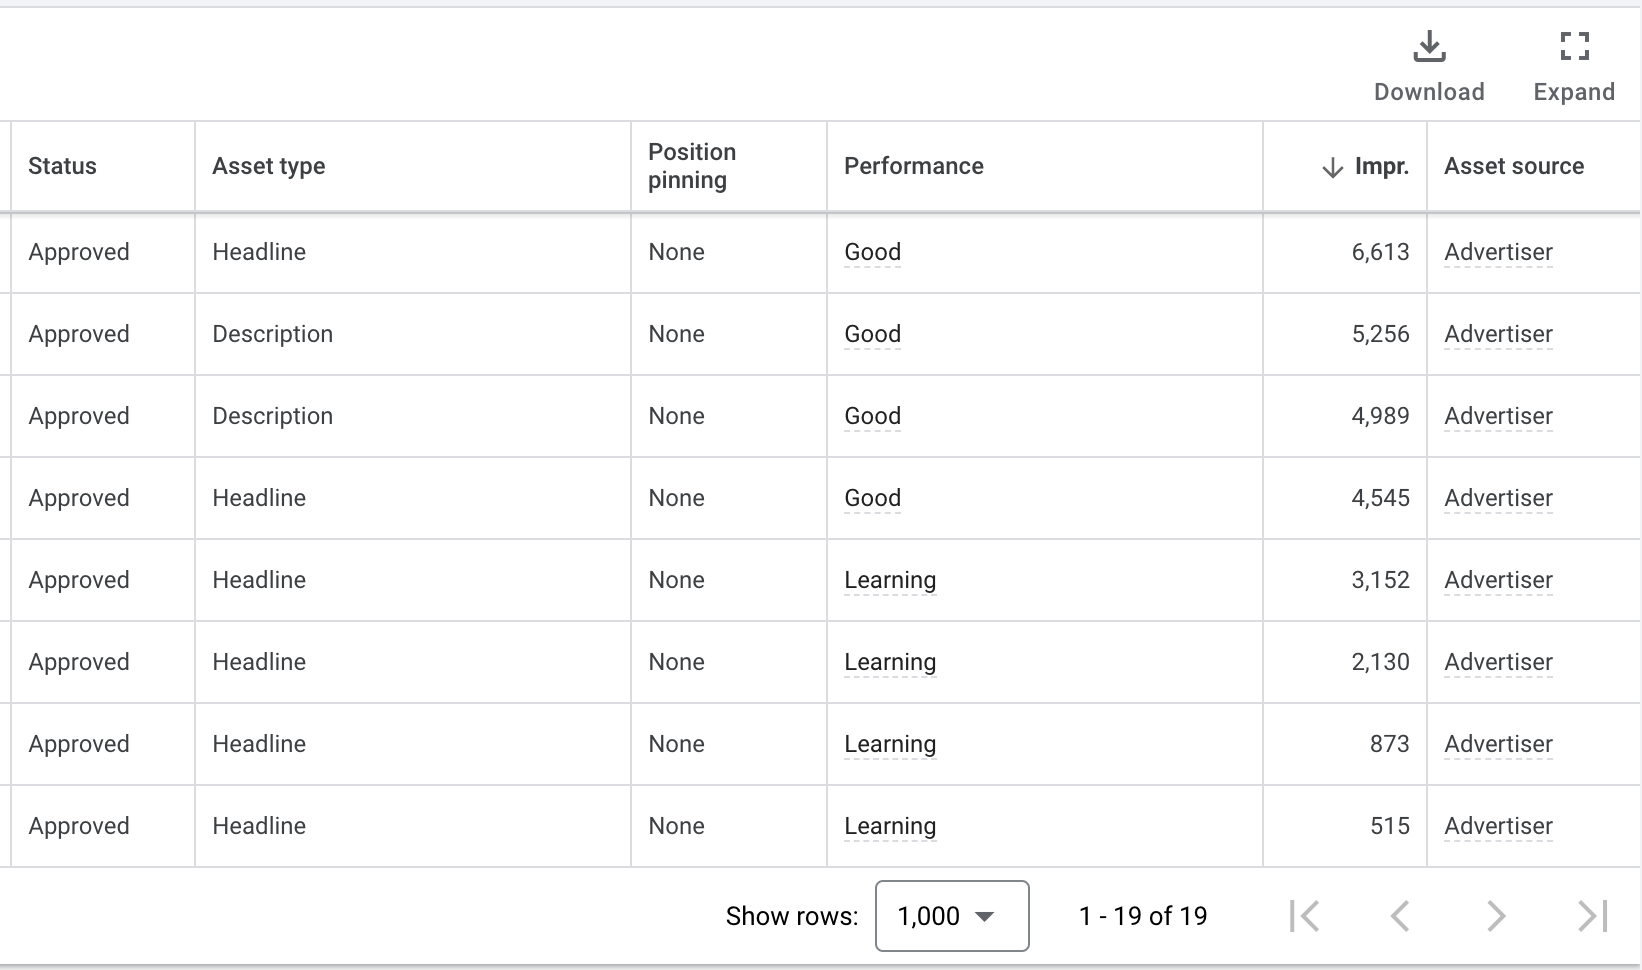Click the download arrow above the table header
The height and width of the screenshot is (970, 1642).
(1429, 46)
